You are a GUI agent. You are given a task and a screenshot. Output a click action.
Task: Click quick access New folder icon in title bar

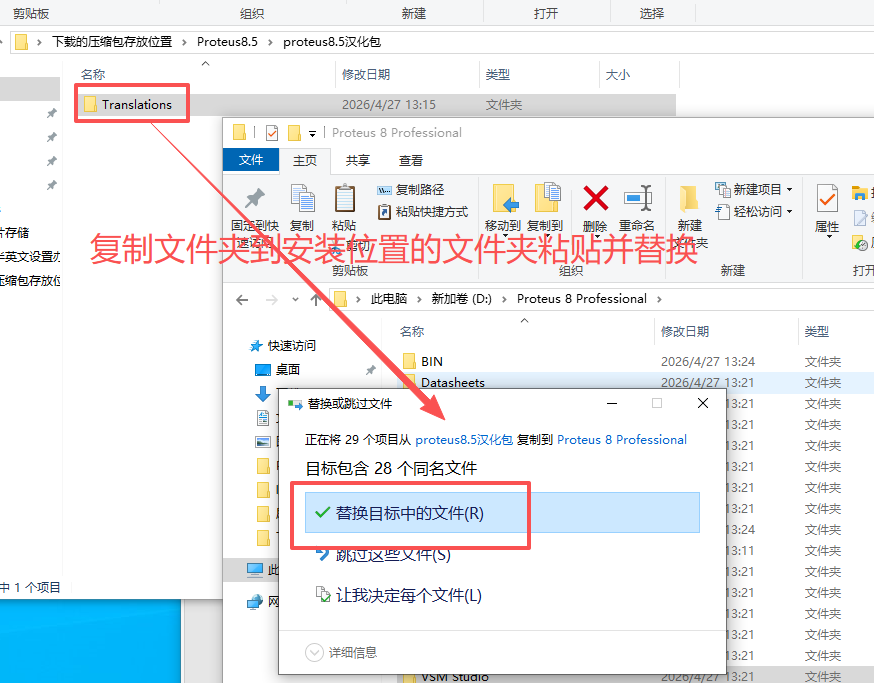294,133
